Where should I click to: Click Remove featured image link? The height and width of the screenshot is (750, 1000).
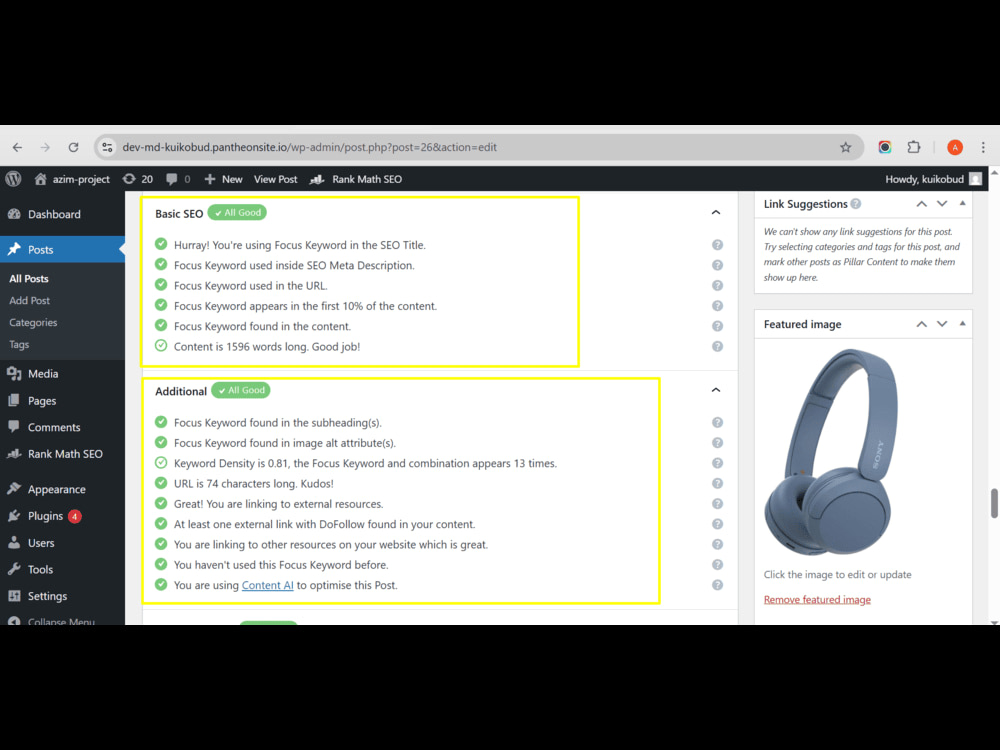817,599
